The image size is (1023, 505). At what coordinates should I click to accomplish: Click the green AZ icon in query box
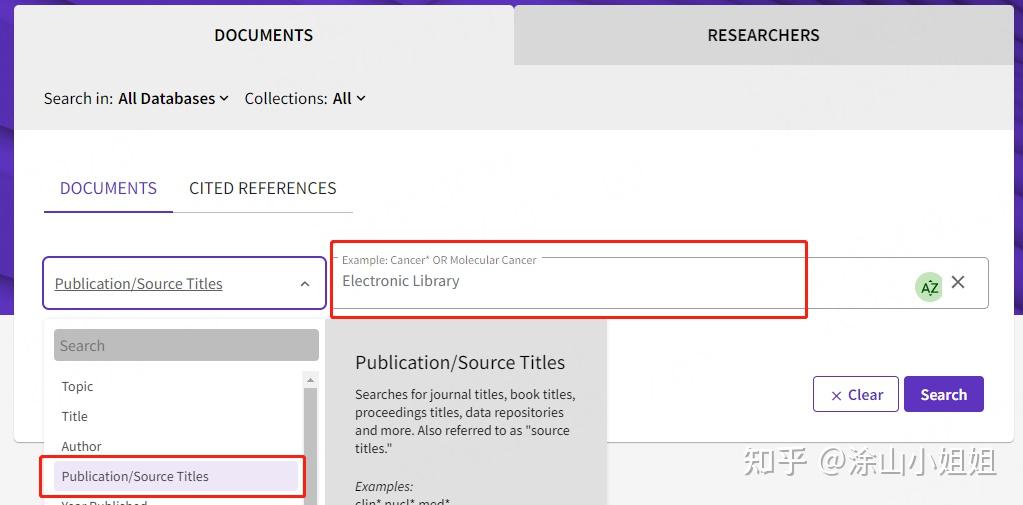click(929, 287)
